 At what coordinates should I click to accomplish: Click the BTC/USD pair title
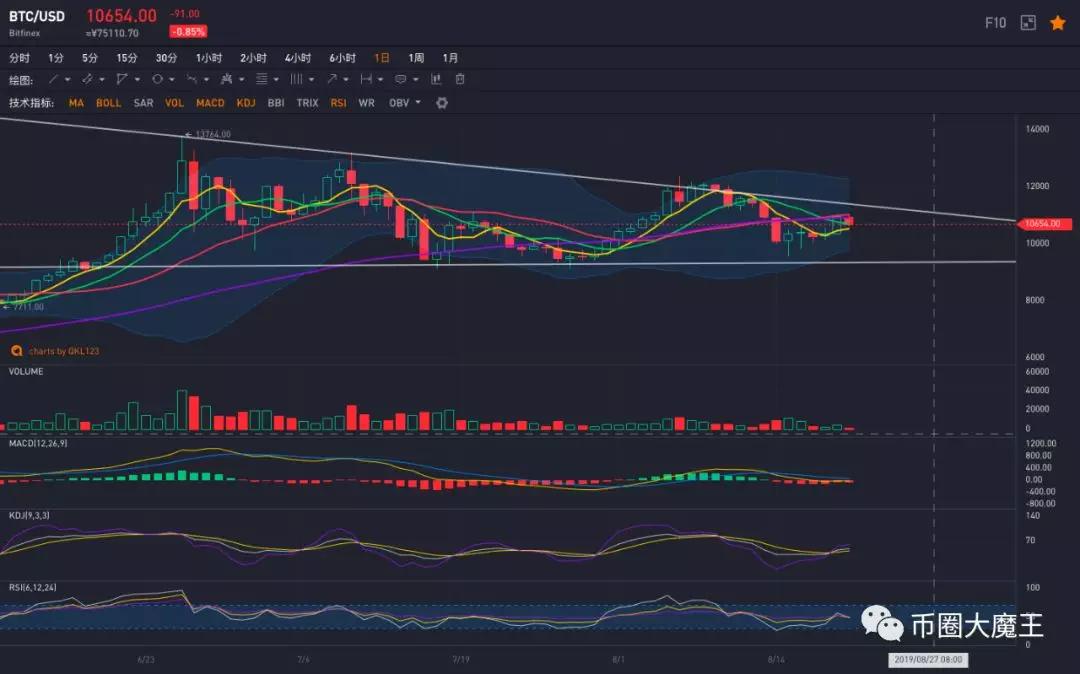pyautogui.click(x=37, y=16)
